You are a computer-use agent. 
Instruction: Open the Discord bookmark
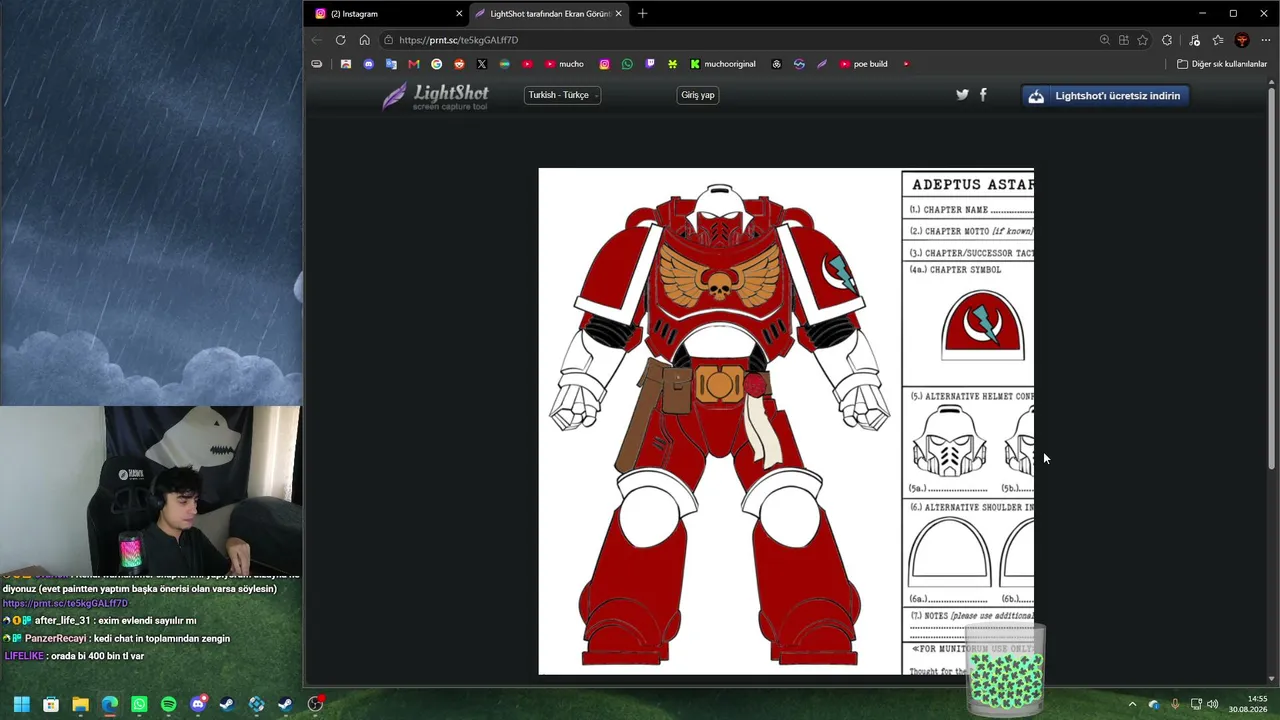pos(369,64)
